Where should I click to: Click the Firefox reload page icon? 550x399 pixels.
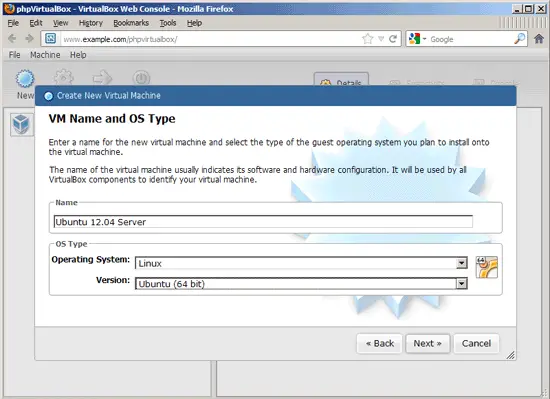(x=393, y=39)
